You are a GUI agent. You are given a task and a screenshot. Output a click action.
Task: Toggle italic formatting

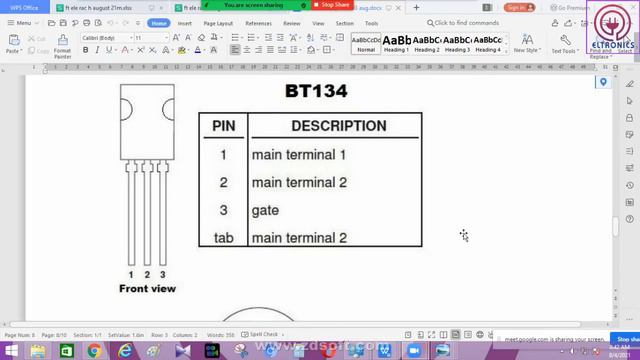pyautogui.click(x=97, y=50)
